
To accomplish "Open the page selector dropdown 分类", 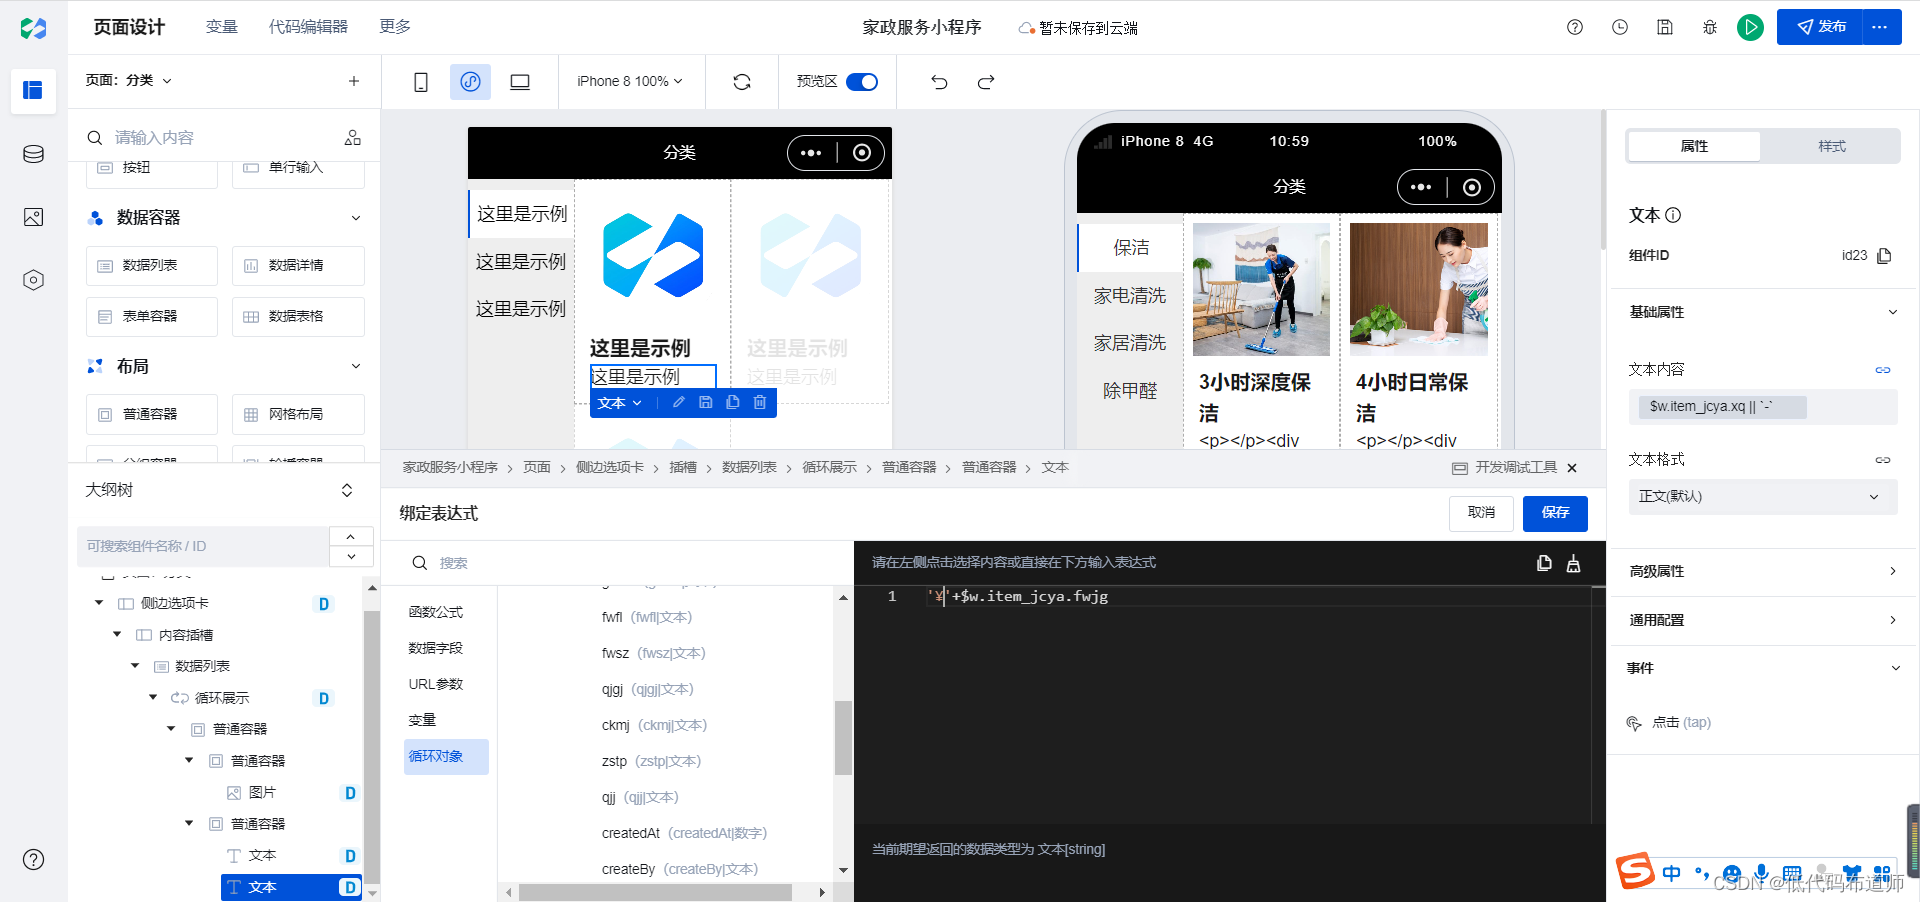I will click(129, 80).
